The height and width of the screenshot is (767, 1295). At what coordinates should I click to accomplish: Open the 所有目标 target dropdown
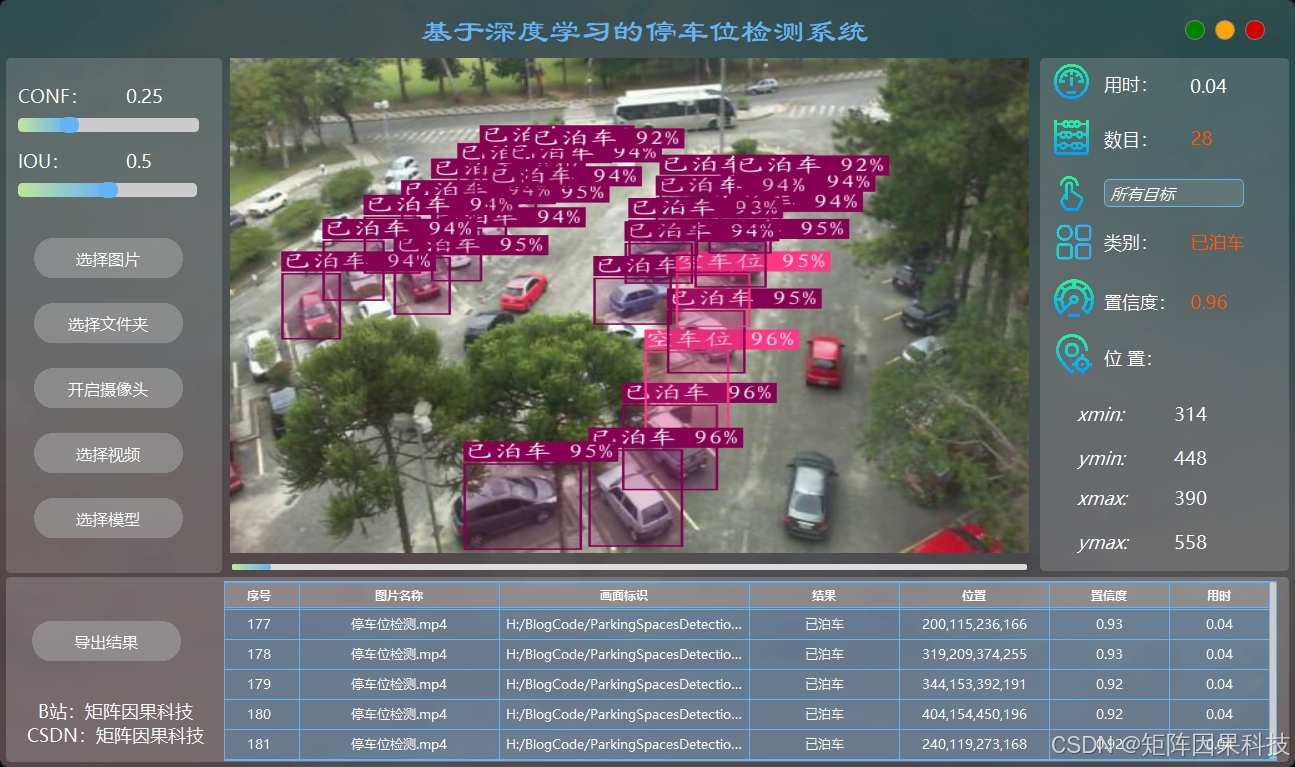point(1173,192)
